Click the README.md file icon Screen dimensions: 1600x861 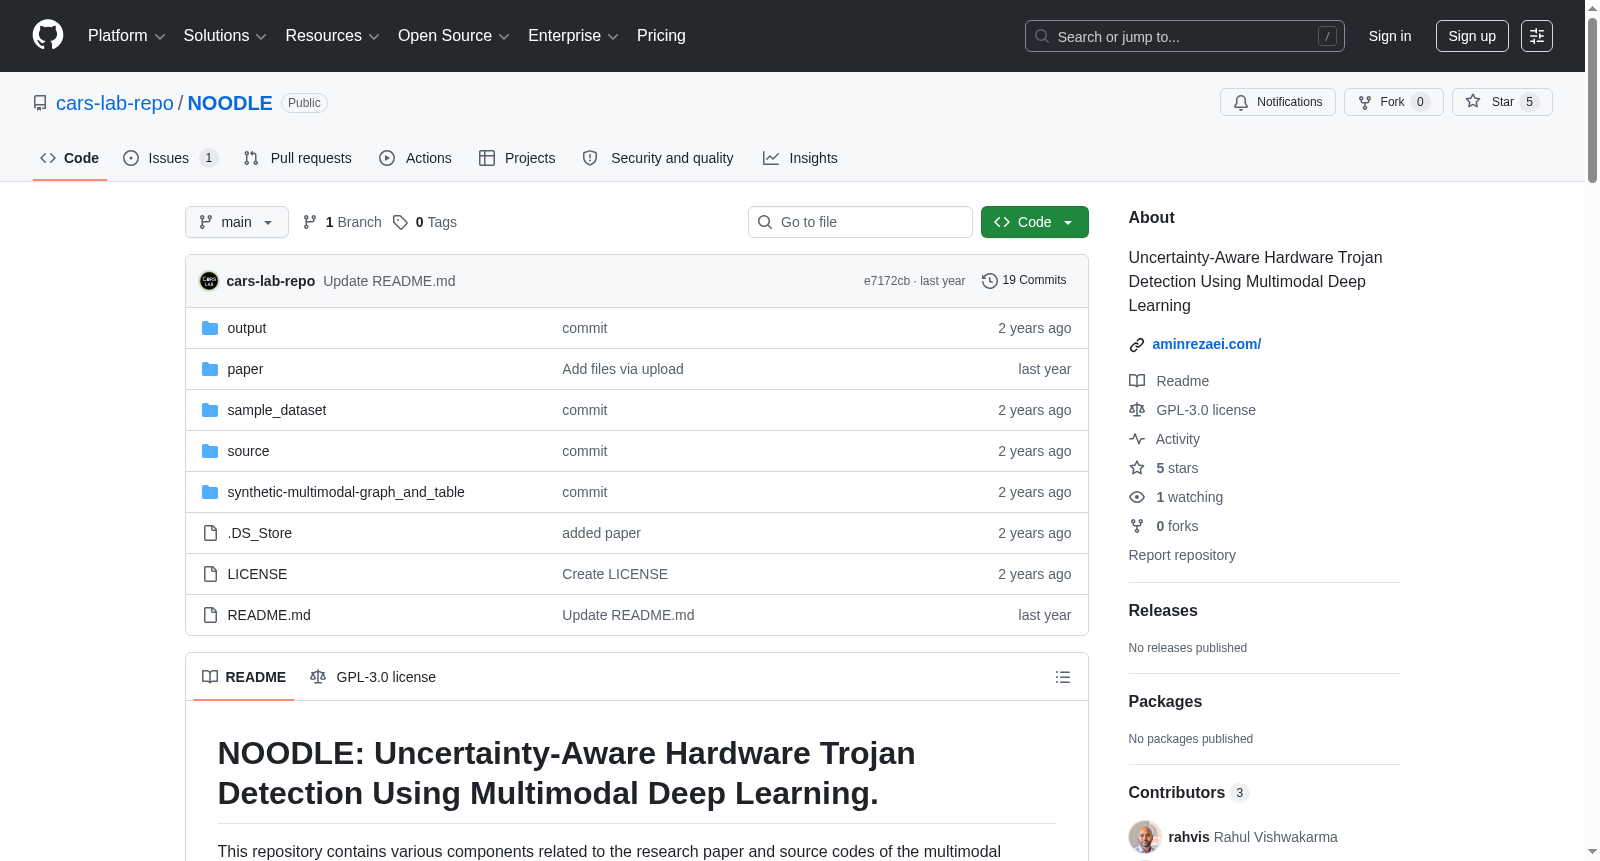click(210, 615)
